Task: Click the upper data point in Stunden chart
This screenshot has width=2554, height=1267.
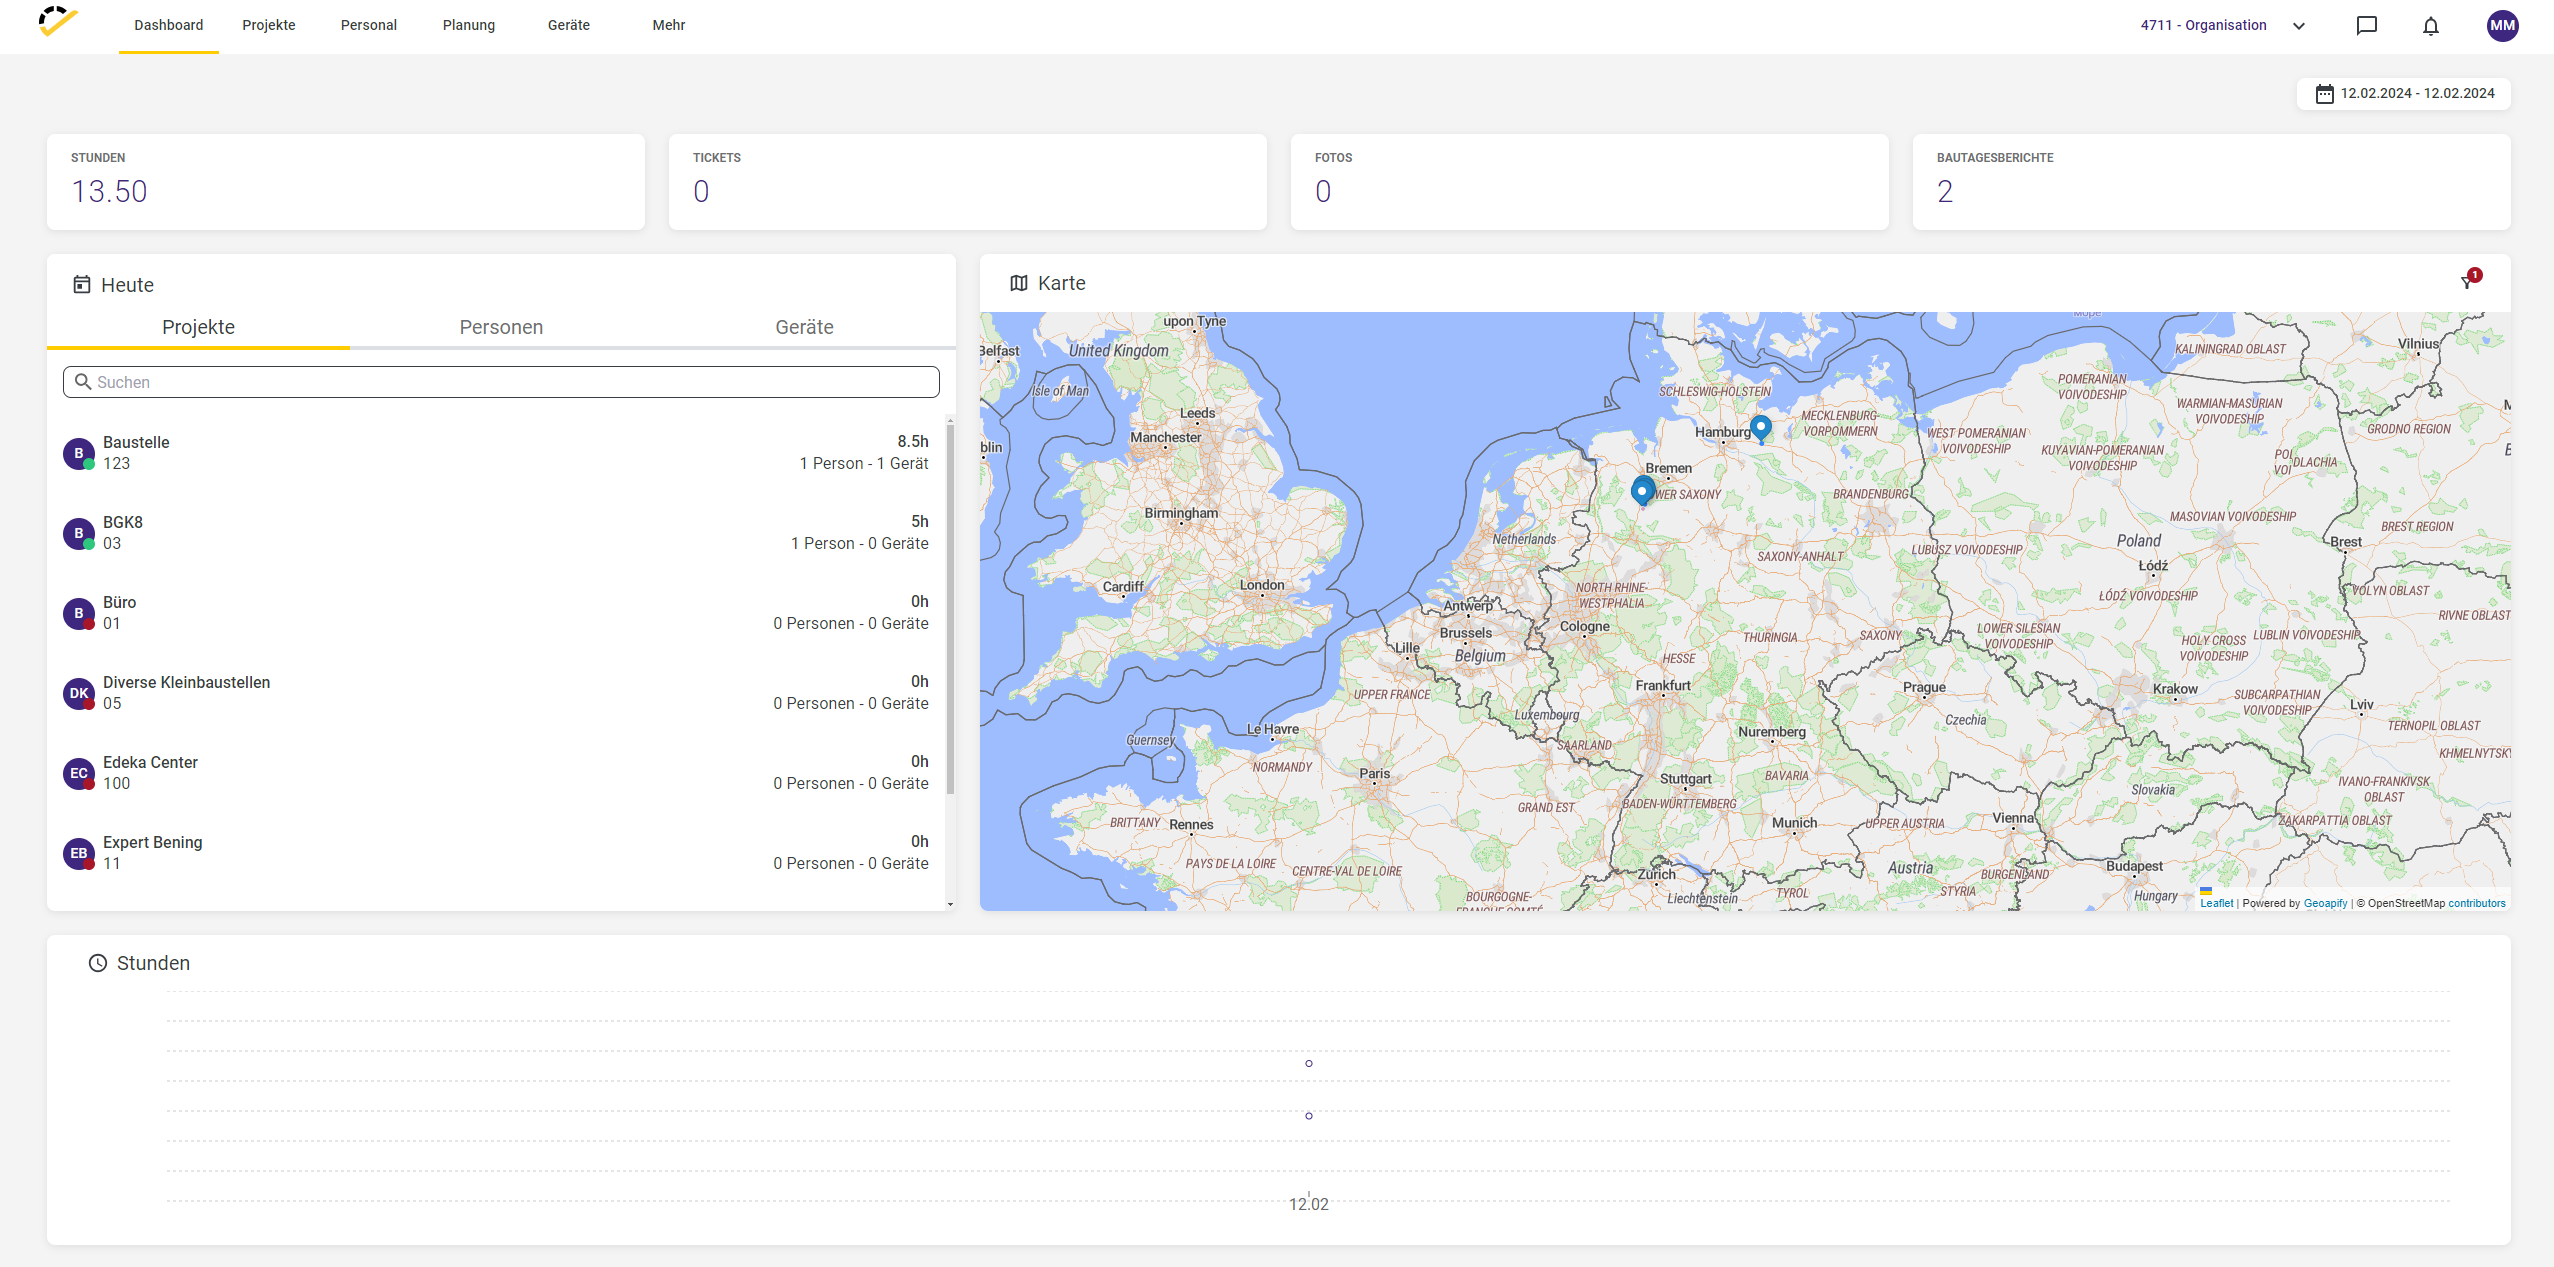Action: coord(1309,1063)
